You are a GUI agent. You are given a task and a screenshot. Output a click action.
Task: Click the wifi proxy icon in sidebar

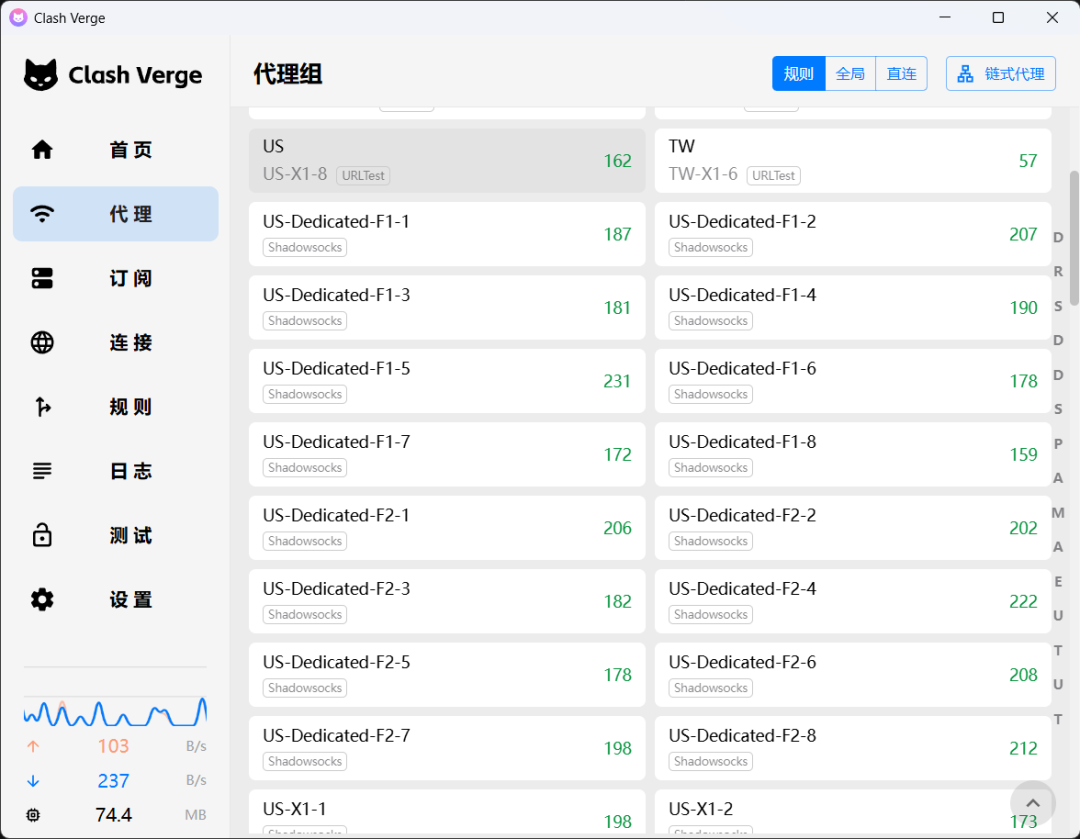click(42, 214)
